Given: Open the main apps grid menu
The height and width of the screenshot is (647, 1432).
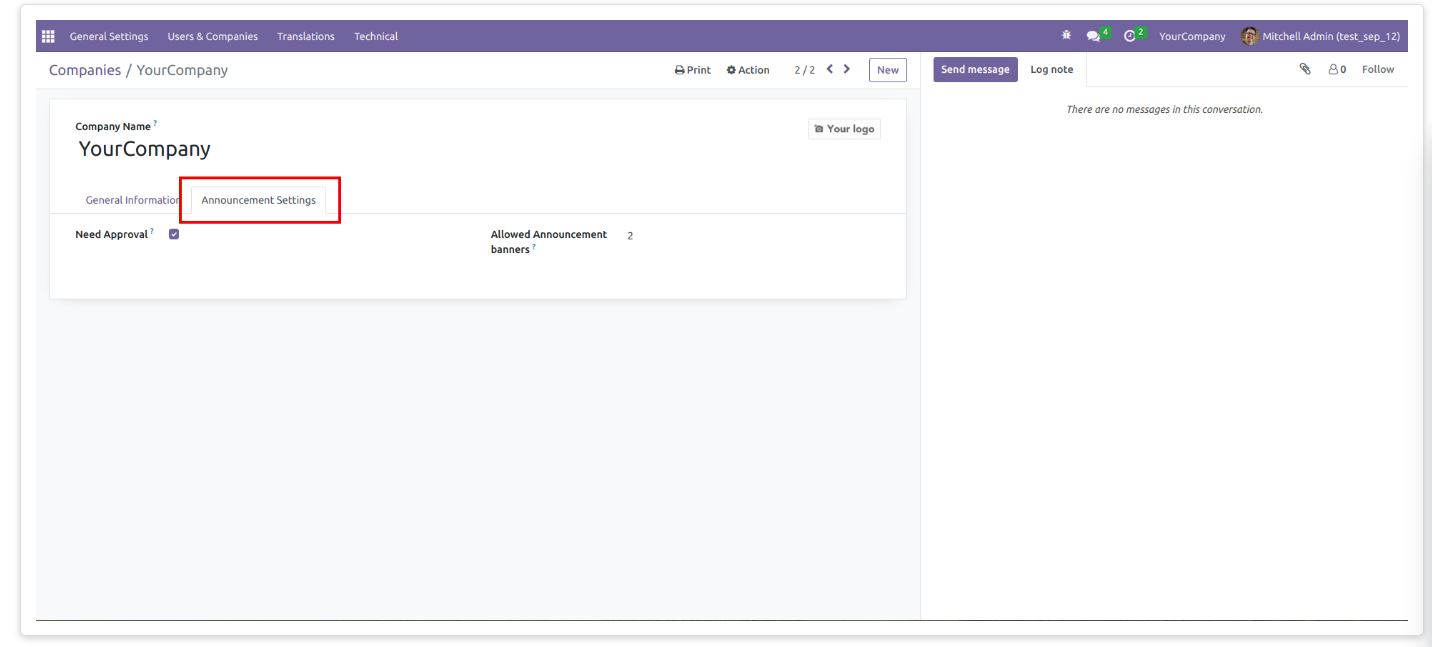Looking at the screenshot, I should (x=48, y=36).
